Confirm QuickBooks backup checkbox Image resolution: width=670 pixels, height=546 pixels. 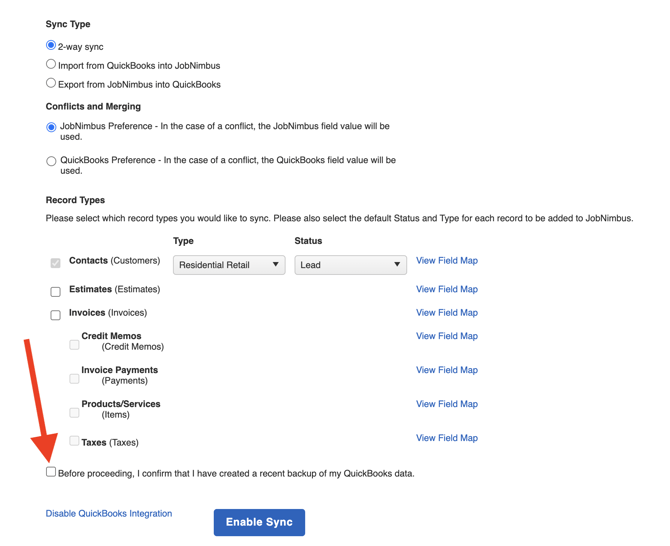51,472
